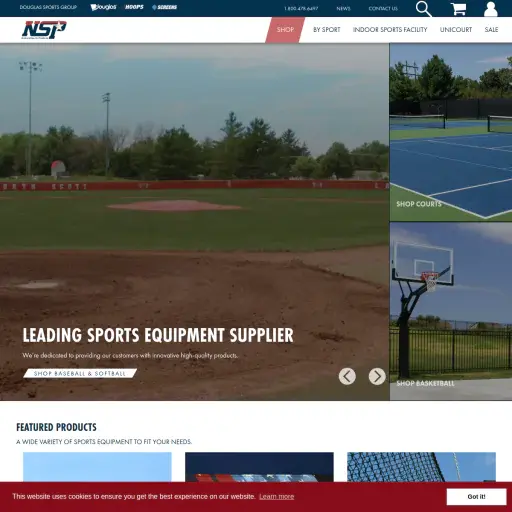Go to NSP logo homepage

44,30
